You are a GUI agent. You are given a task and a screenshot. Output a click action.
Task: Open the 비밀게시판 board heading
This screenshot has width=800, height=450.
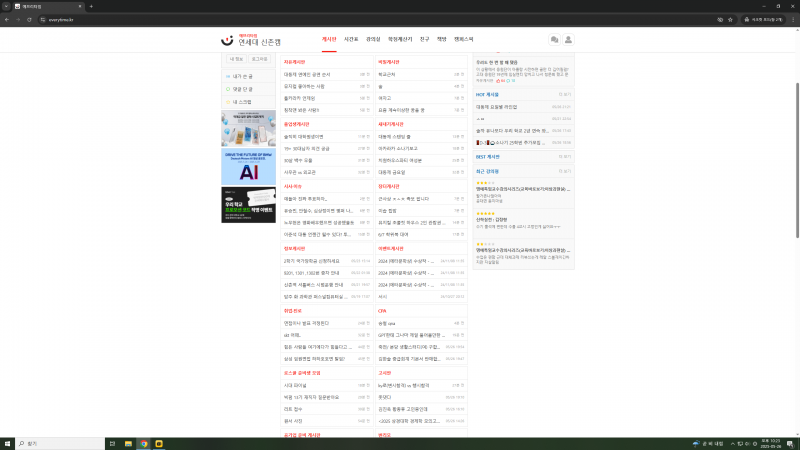click(389, 62)
